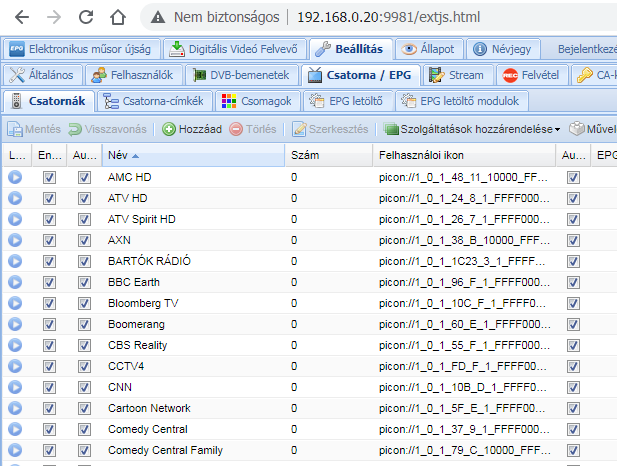Open the Művelet actions menu
617x466 pixels.
pyautogui.click(x=593, y=129)
